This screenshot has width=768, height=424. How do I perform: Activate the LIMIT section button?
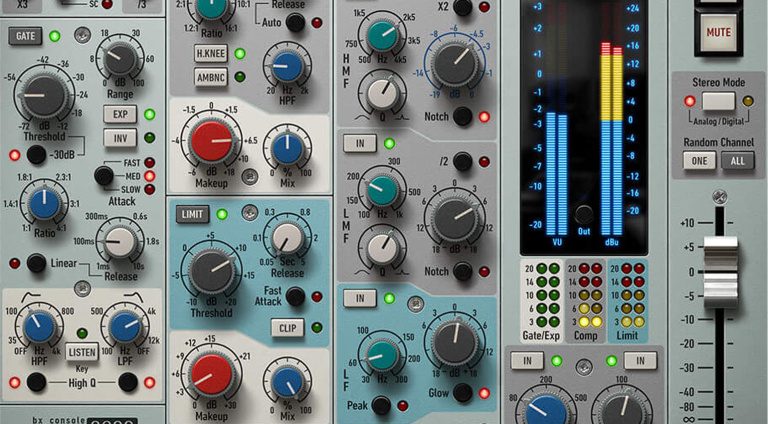pyautogui.click(x=193, y=214)
